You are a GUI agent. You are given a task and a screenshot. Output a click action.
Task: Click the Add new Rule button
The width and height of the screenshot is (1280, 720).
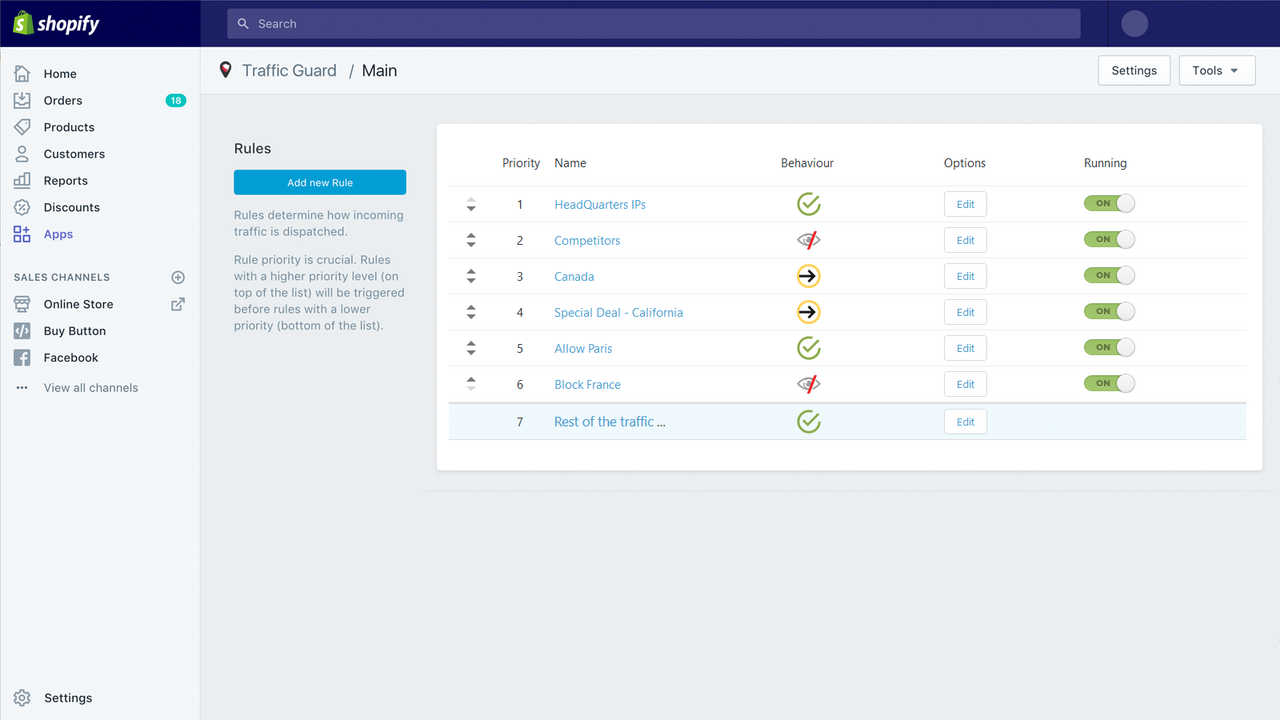[x=320, y=182]
